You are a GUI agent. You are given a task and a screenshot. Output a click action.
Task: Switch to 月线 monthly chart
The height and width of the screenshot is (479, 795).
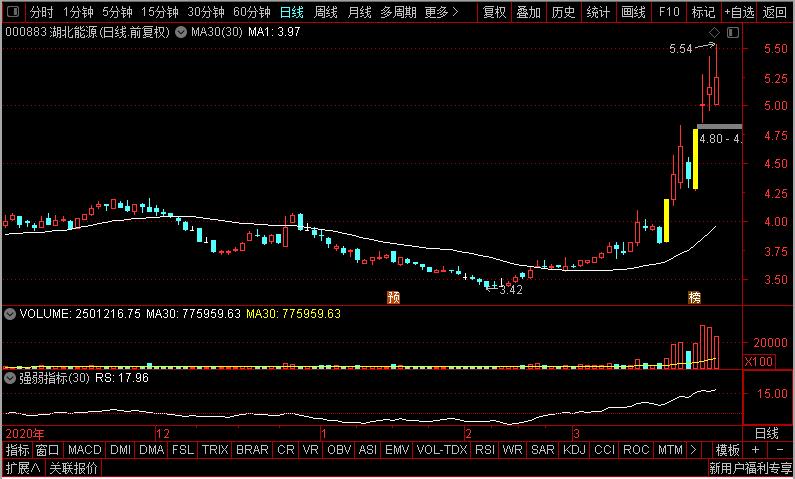pos(359,12)
